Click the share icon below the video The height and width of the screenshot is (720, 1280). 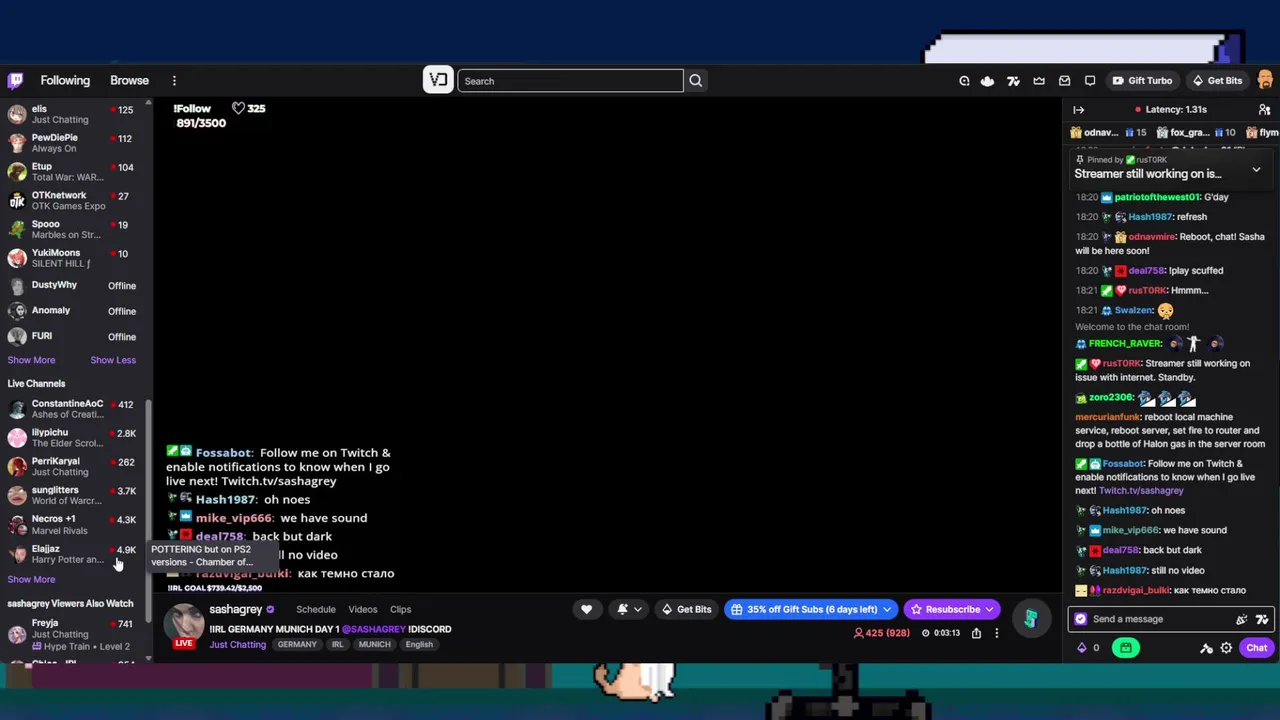click(976, 633)
